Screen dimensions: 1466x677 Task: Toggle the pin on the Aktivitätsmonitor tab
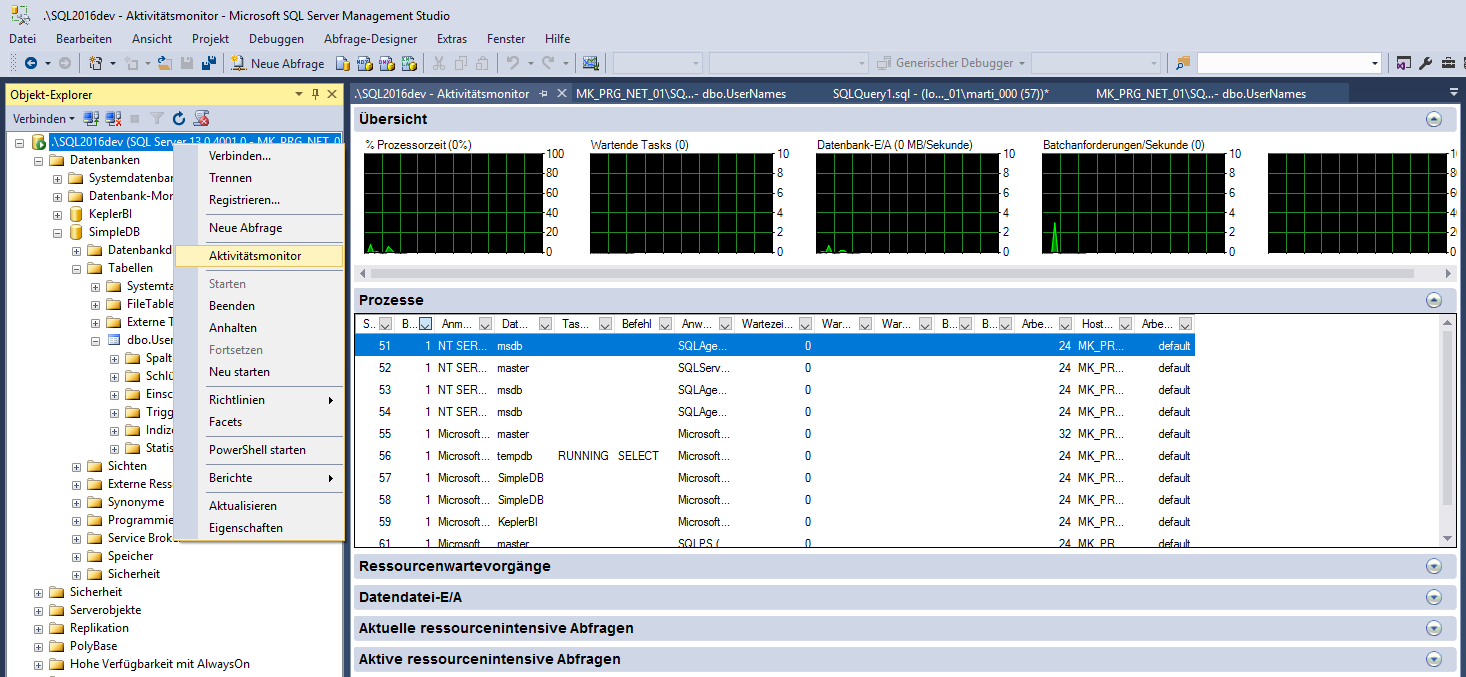(x=544, y=93)
